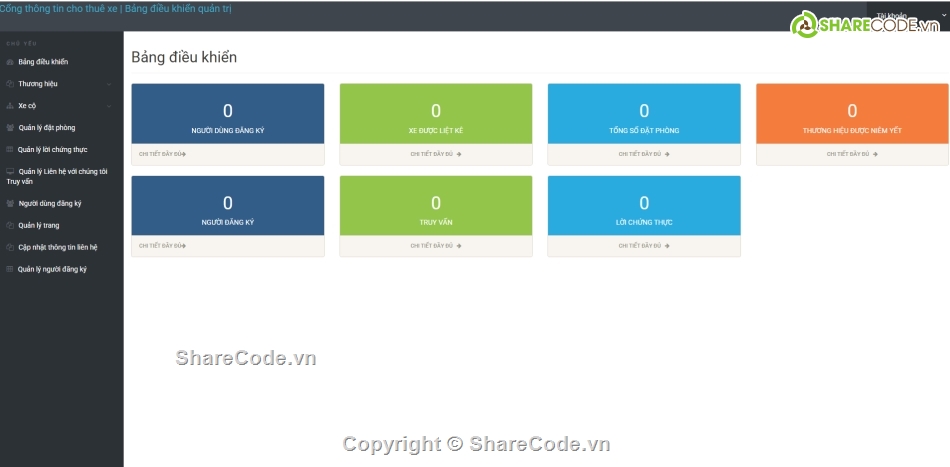Click arrow icon under Tổng số đặt phòng card
This screenshot has height=467, width=950.
tap(667, 154)
